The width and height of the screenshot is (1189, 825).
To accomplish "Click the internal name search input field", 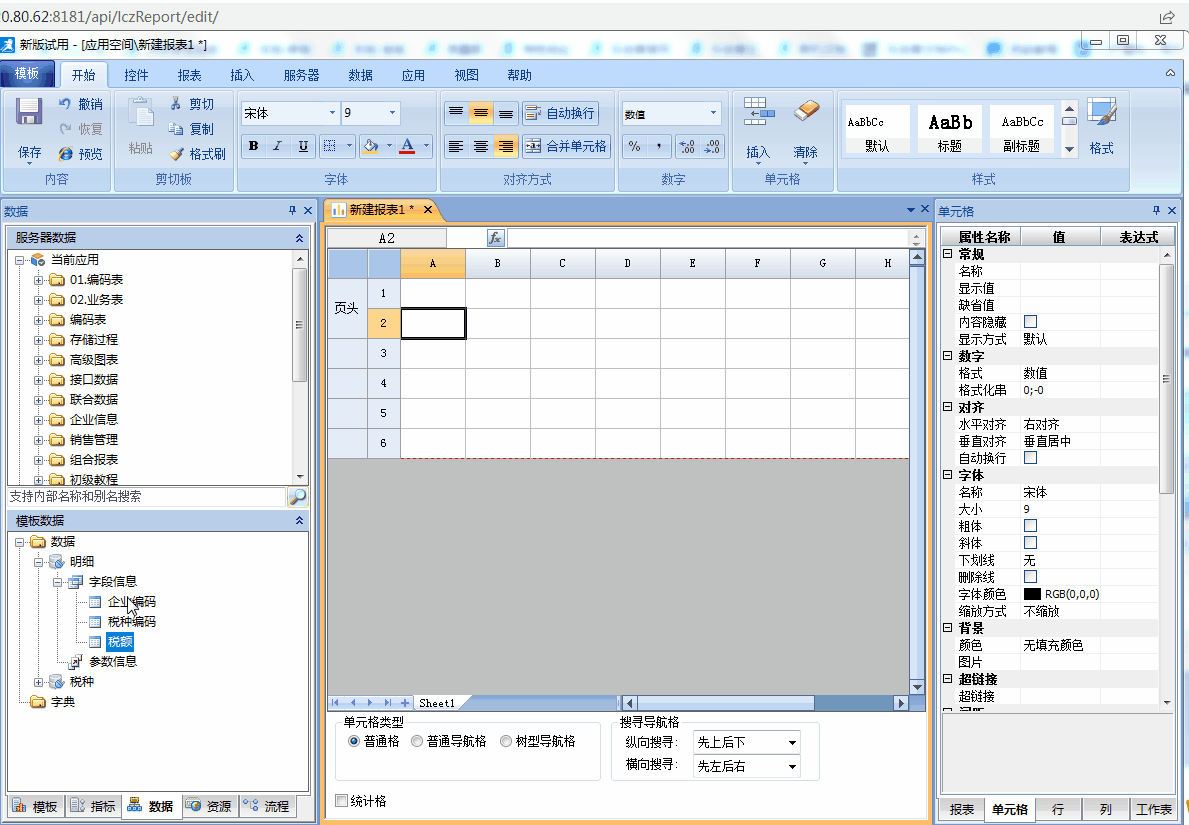I will pos(145,497).
